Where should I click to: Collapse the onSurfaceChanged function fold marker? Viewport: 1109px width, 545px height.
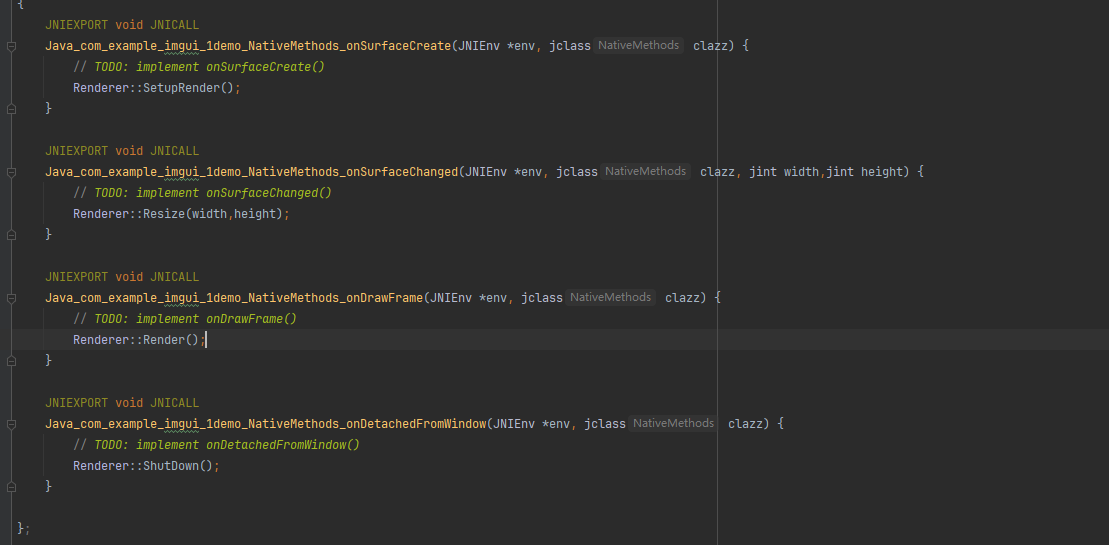point(12,172)
